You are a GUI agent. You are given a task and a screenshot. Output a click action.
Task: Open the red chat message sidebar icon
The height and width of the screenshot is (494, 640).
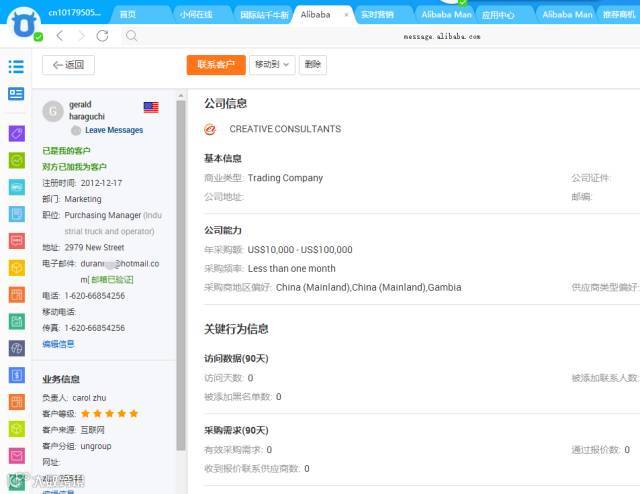pyautogui.click(x=17, y=241)
